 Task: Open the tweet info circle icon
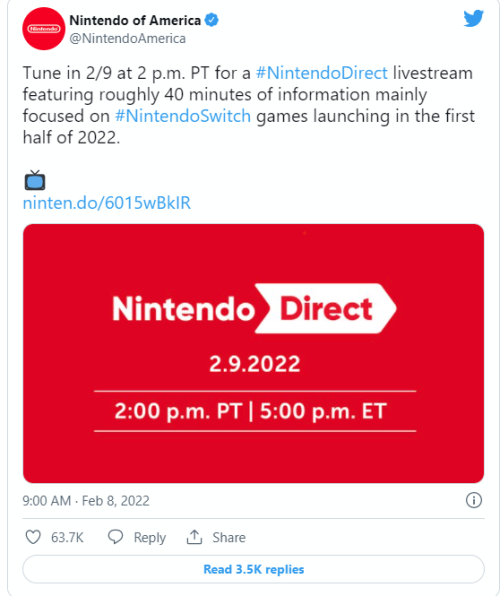474,500
